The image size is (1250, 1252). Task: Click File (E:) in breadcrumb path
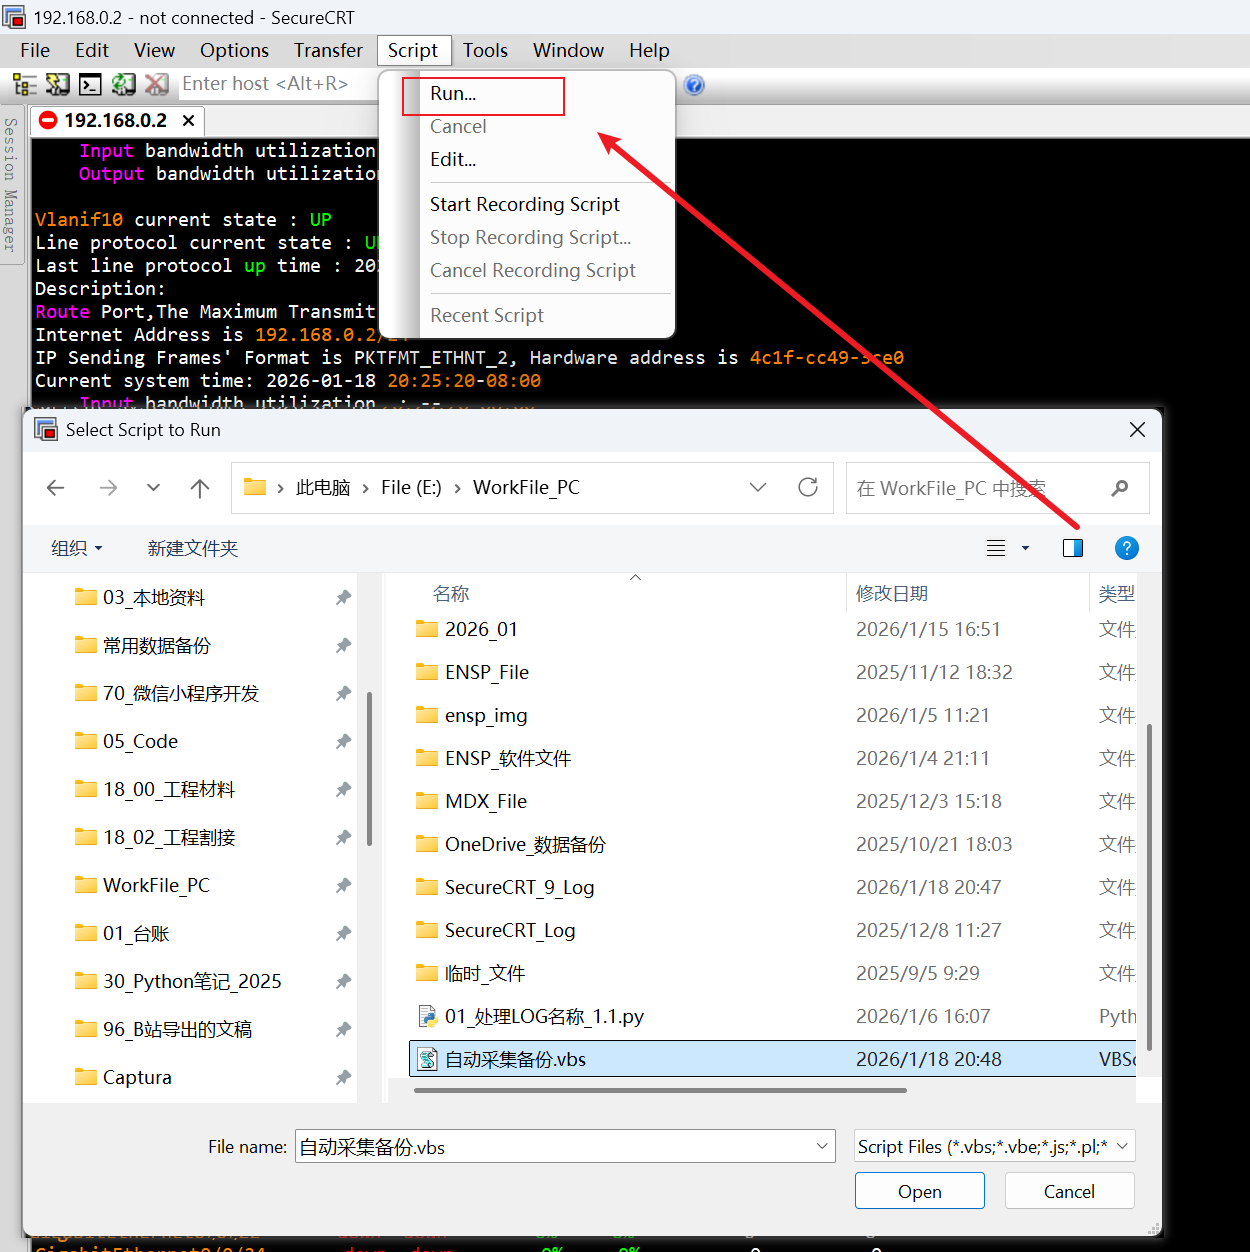click(x=411, y=488)
